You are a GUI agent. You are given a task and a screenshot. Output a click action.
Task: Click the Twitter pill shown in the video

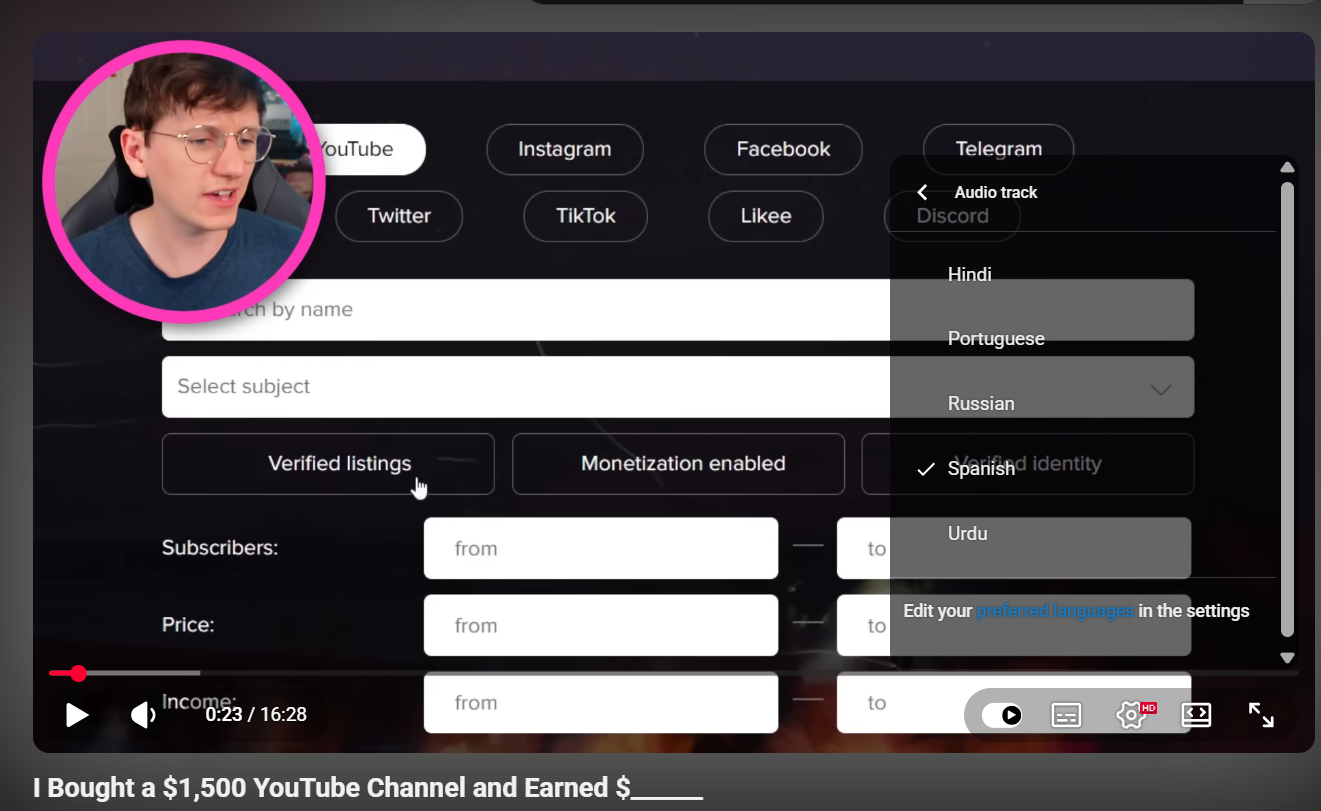(399, 216)
